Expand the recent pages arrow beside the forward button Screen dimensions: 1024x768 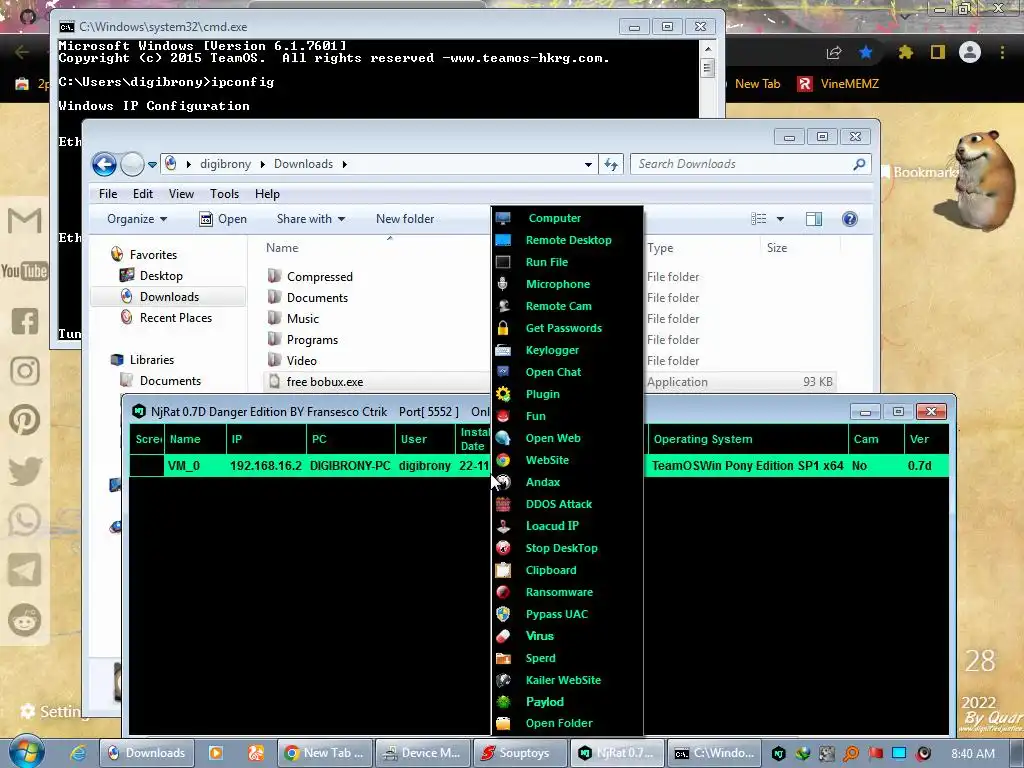152,165
